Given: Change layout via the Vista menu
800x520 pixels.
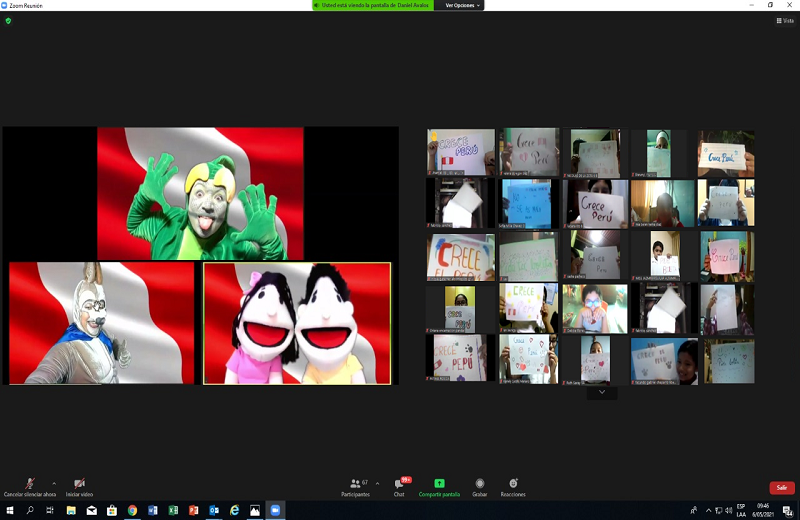Looking at the screenshot, I should (x=785, y=20).
